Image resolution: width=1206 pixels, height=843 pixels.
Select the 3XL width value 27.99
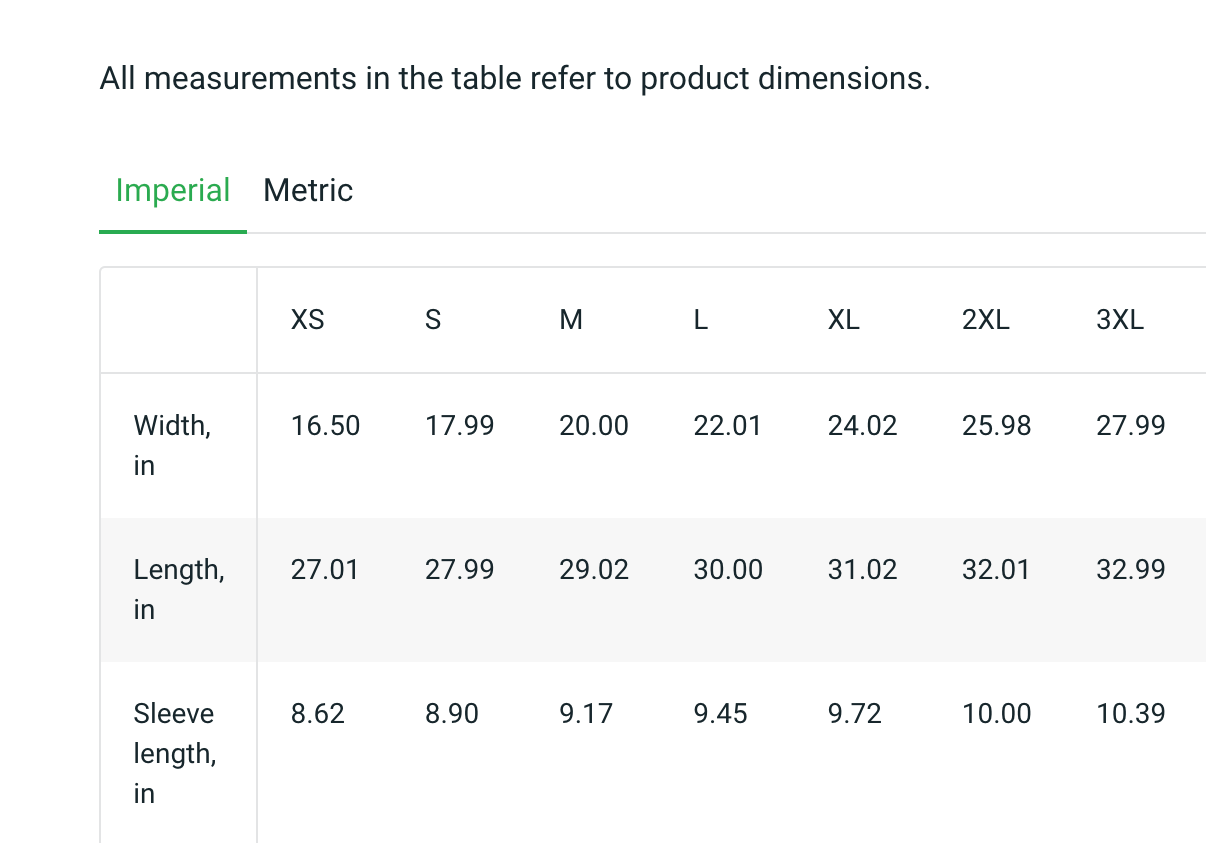coord(1131,426)
